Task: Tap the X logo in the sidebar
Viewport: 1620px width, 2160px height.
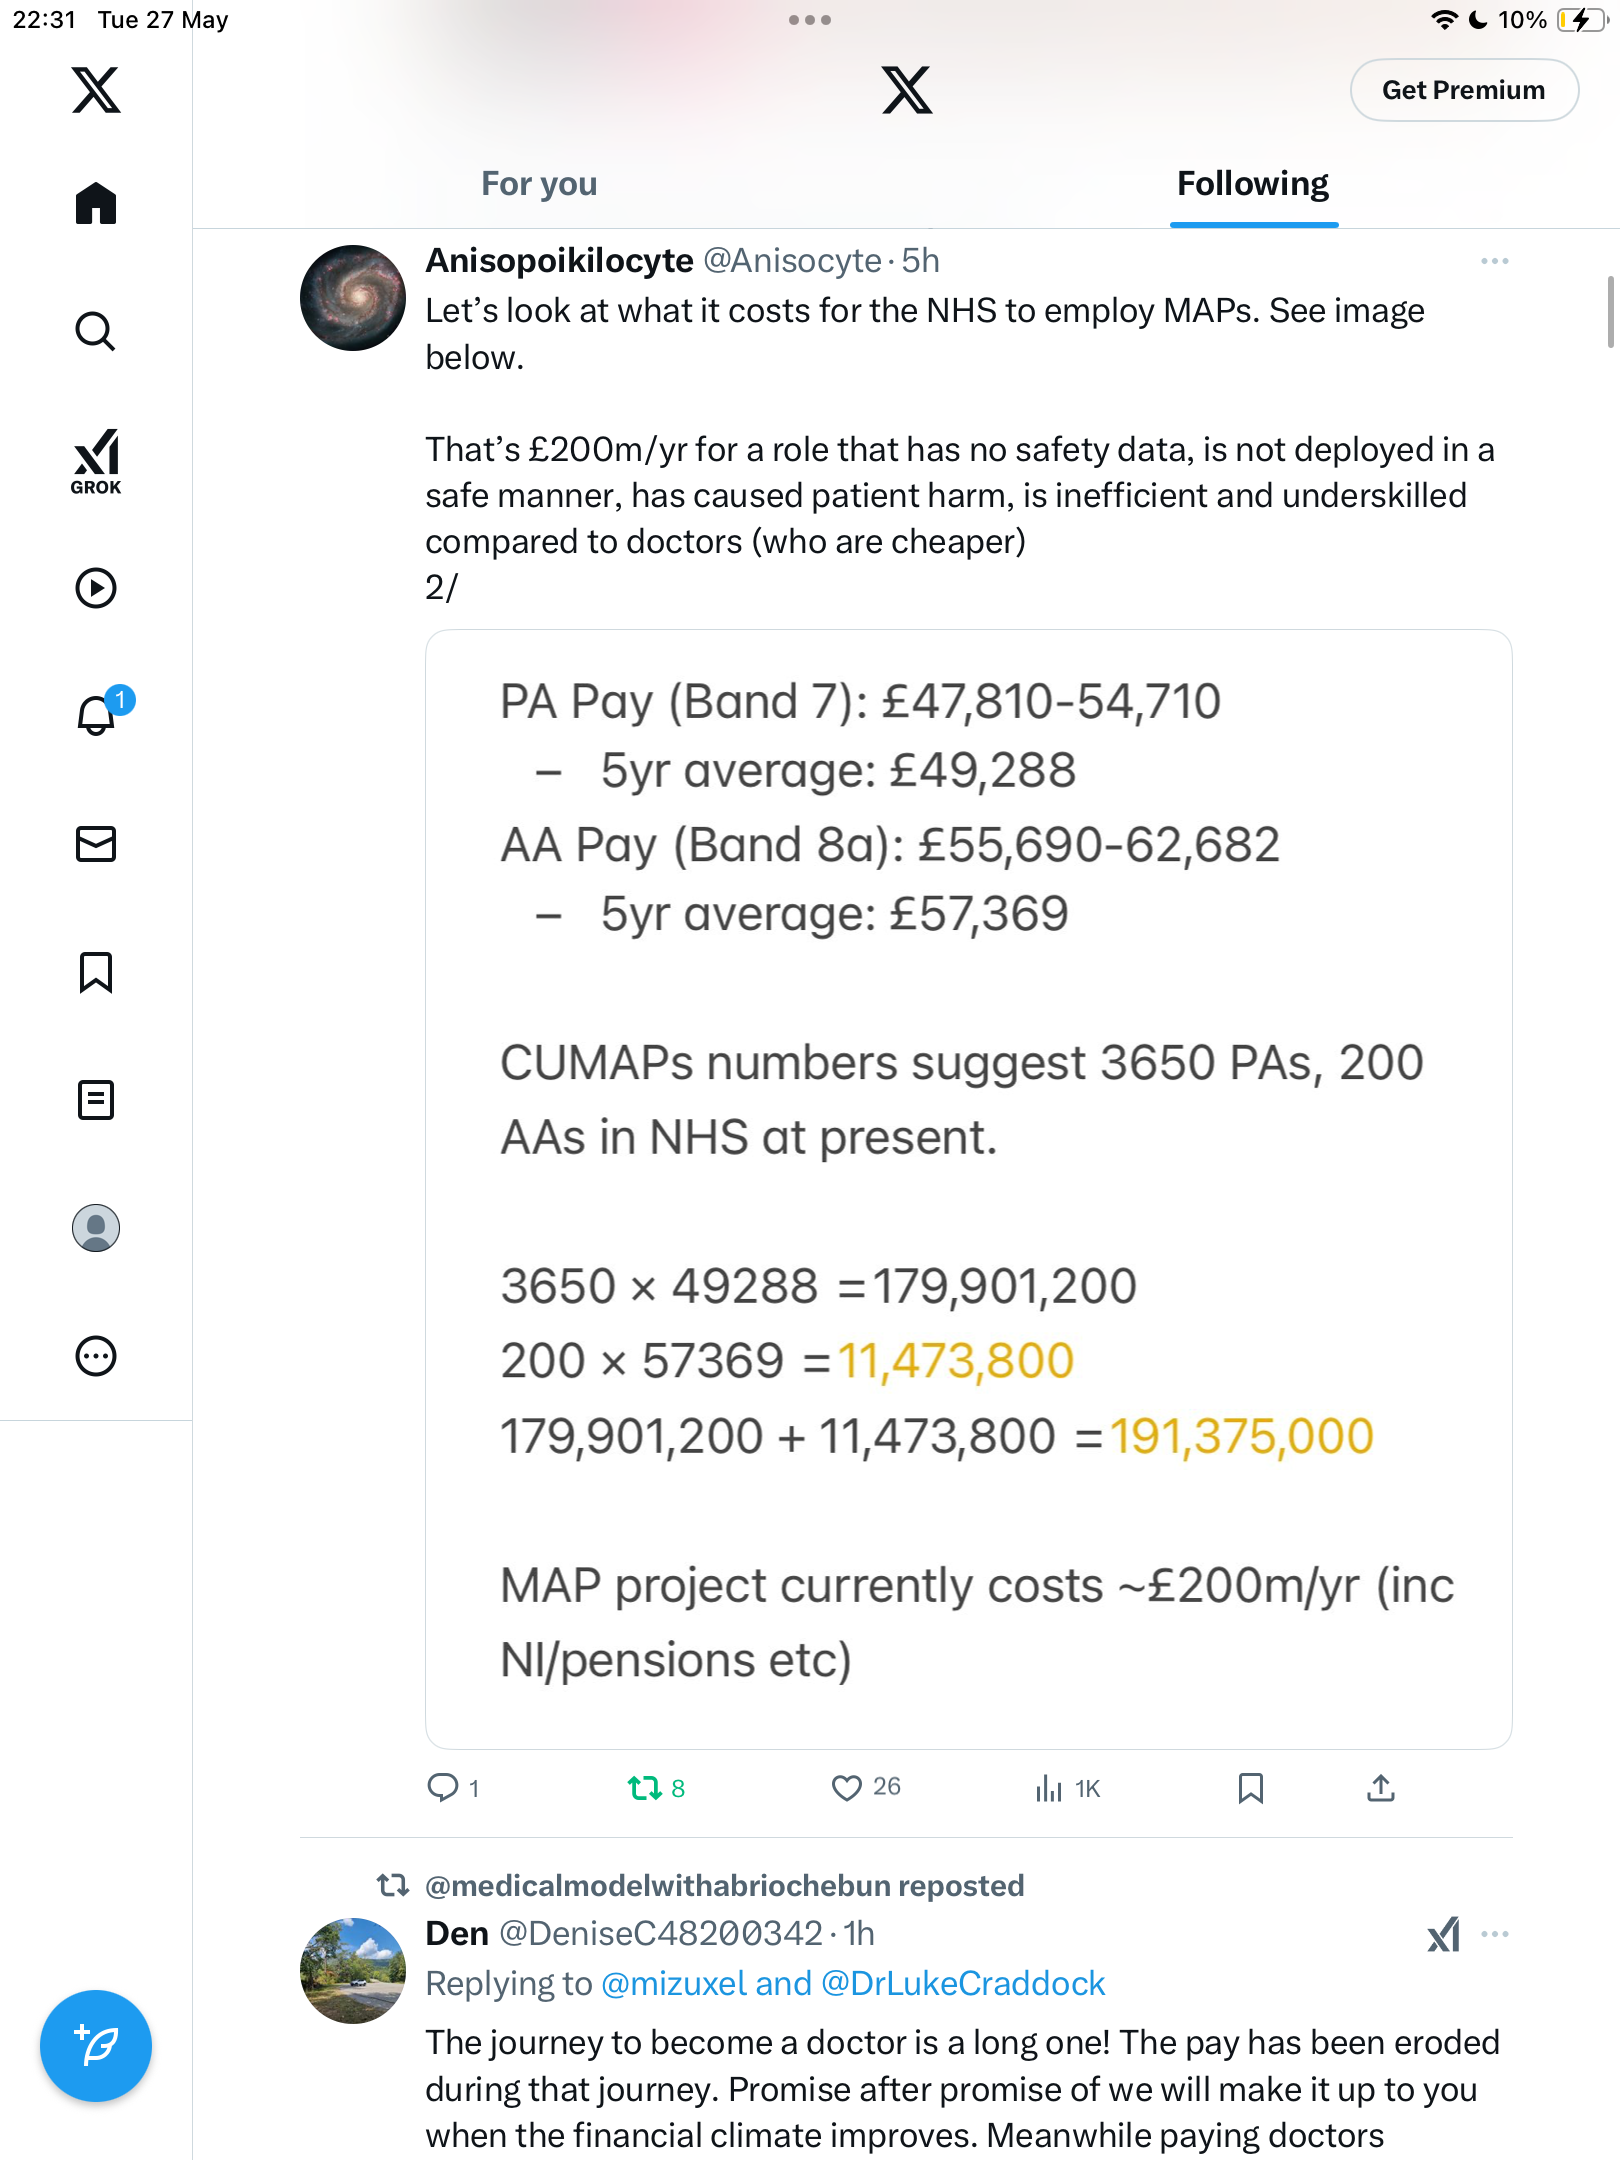Action: [x=96, y=90]
